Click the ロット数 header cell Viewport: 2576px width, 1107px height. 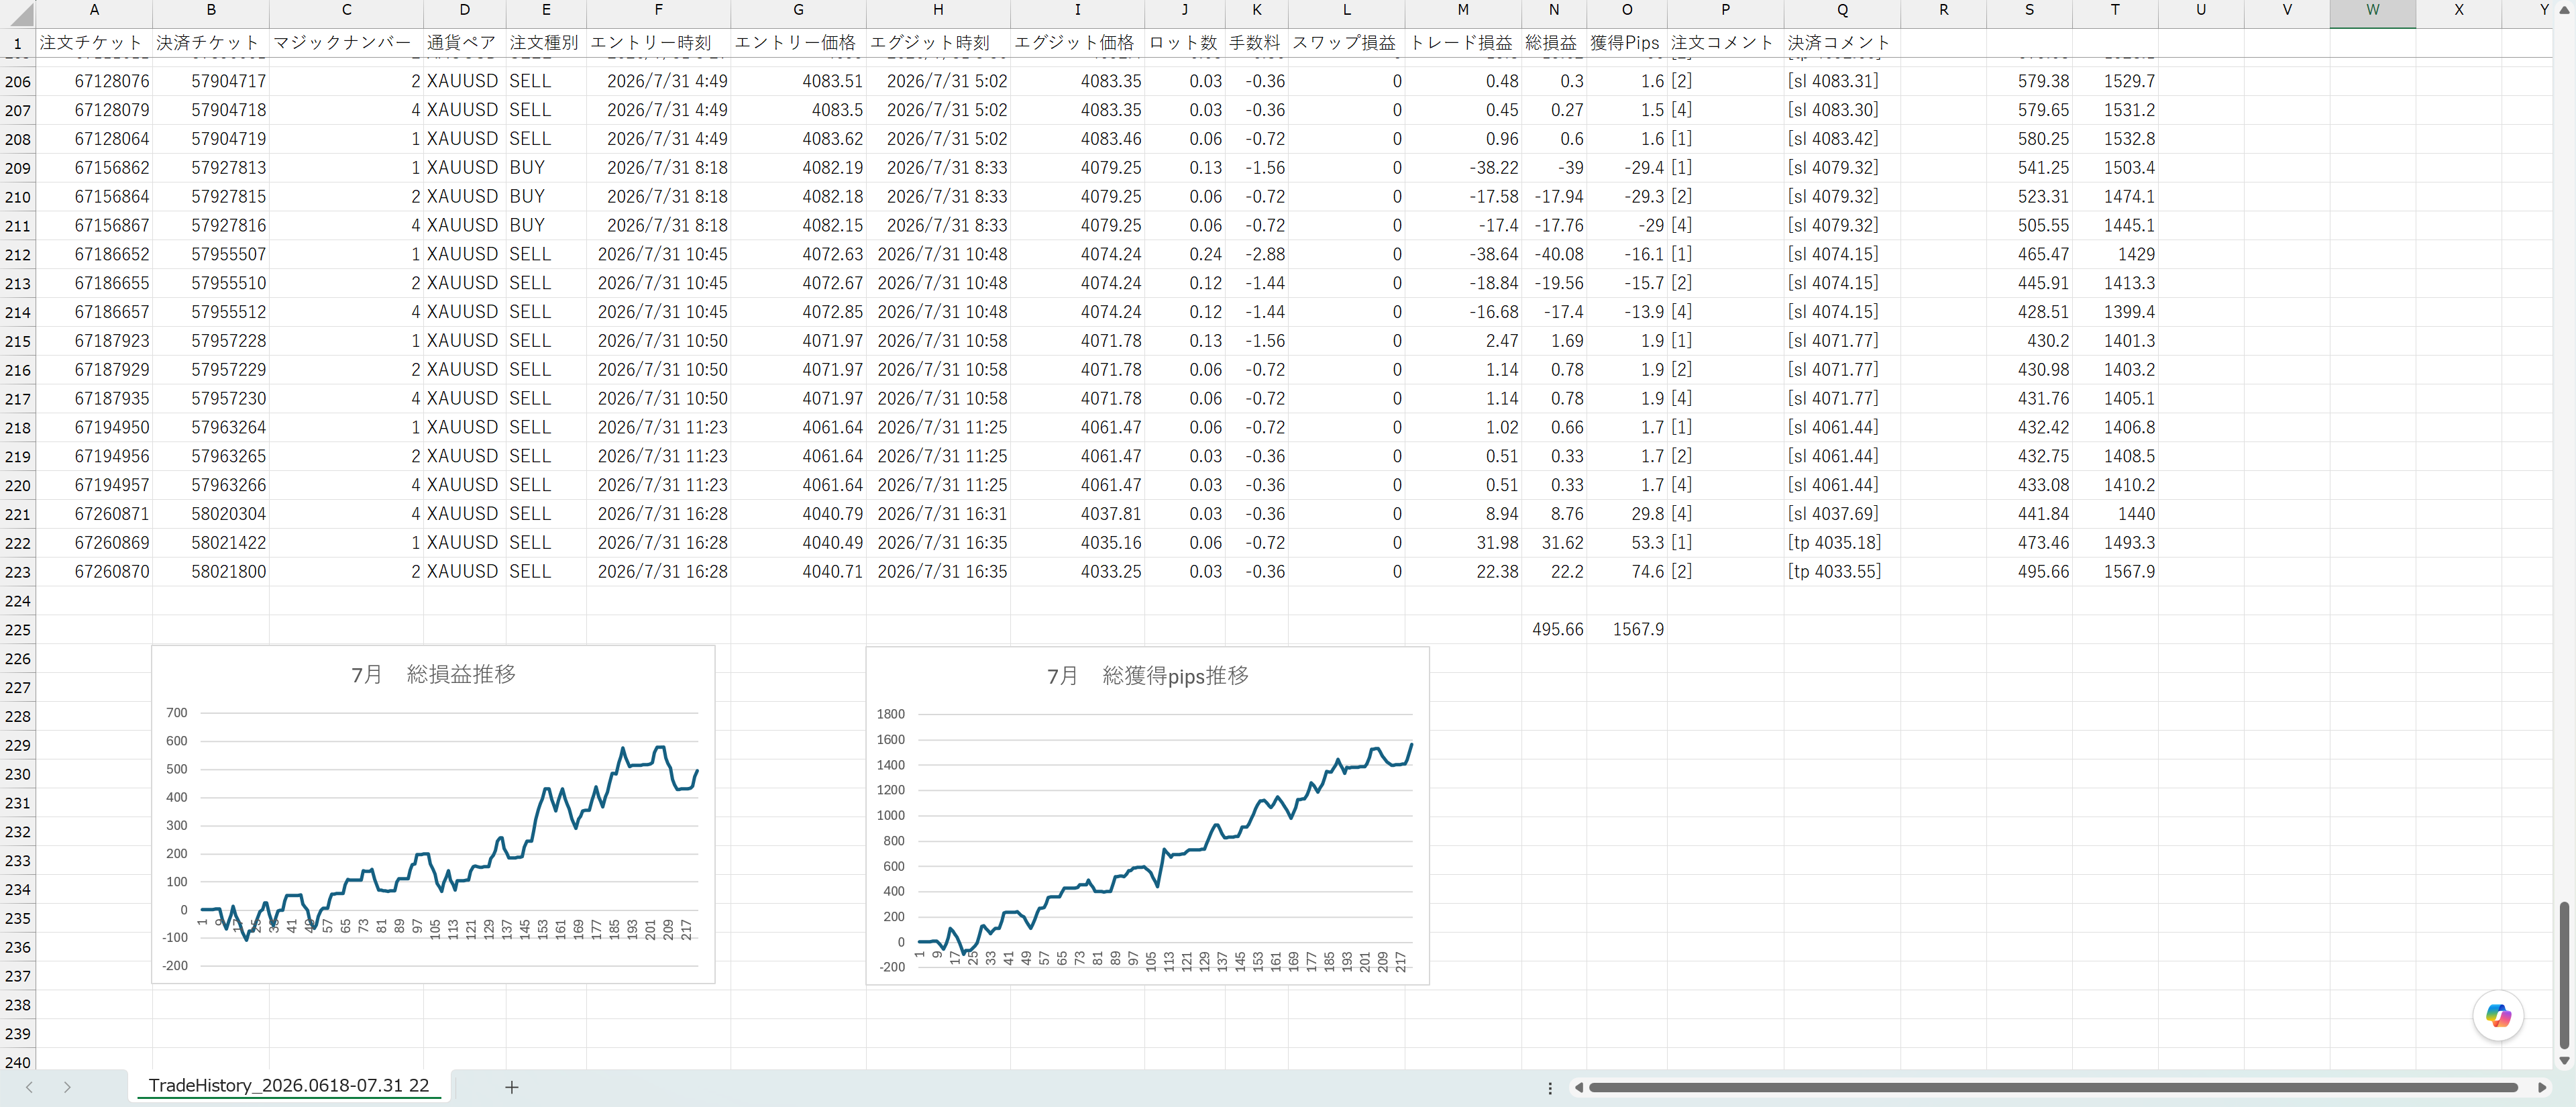click(x=1184, y=43)
